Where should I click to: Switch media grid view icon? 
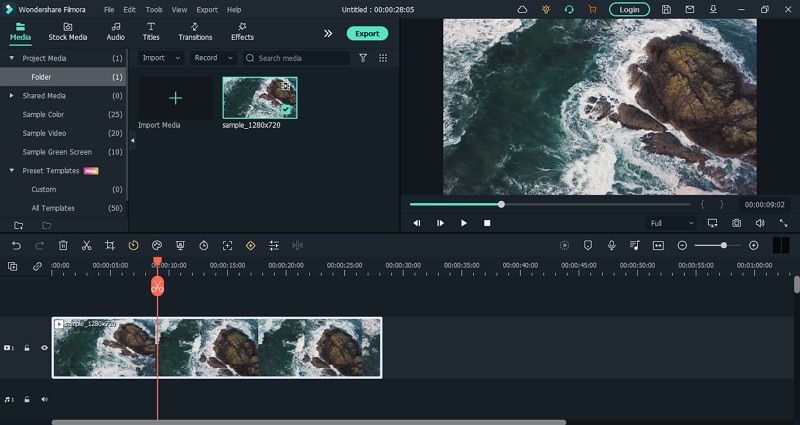(x=383, y=58)
